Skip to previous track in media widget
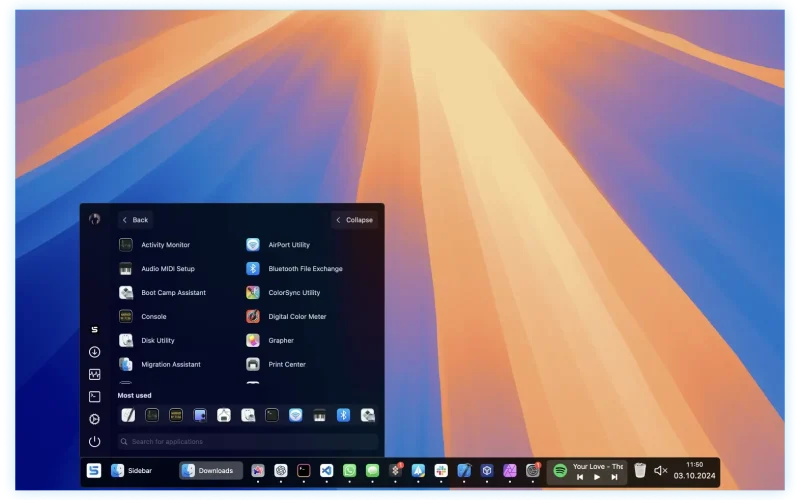Image resolution: width=800 pixels, height=500 pixels. pos(580,478)
